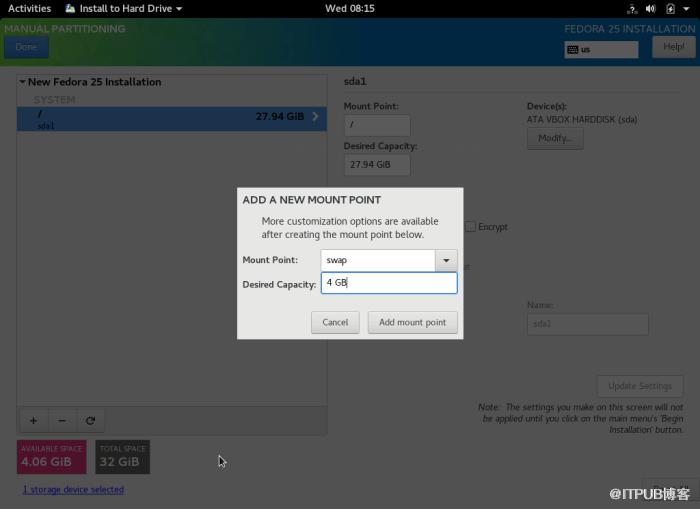
Task: Click the SYSTEM section label
Action: pos(54,100)
